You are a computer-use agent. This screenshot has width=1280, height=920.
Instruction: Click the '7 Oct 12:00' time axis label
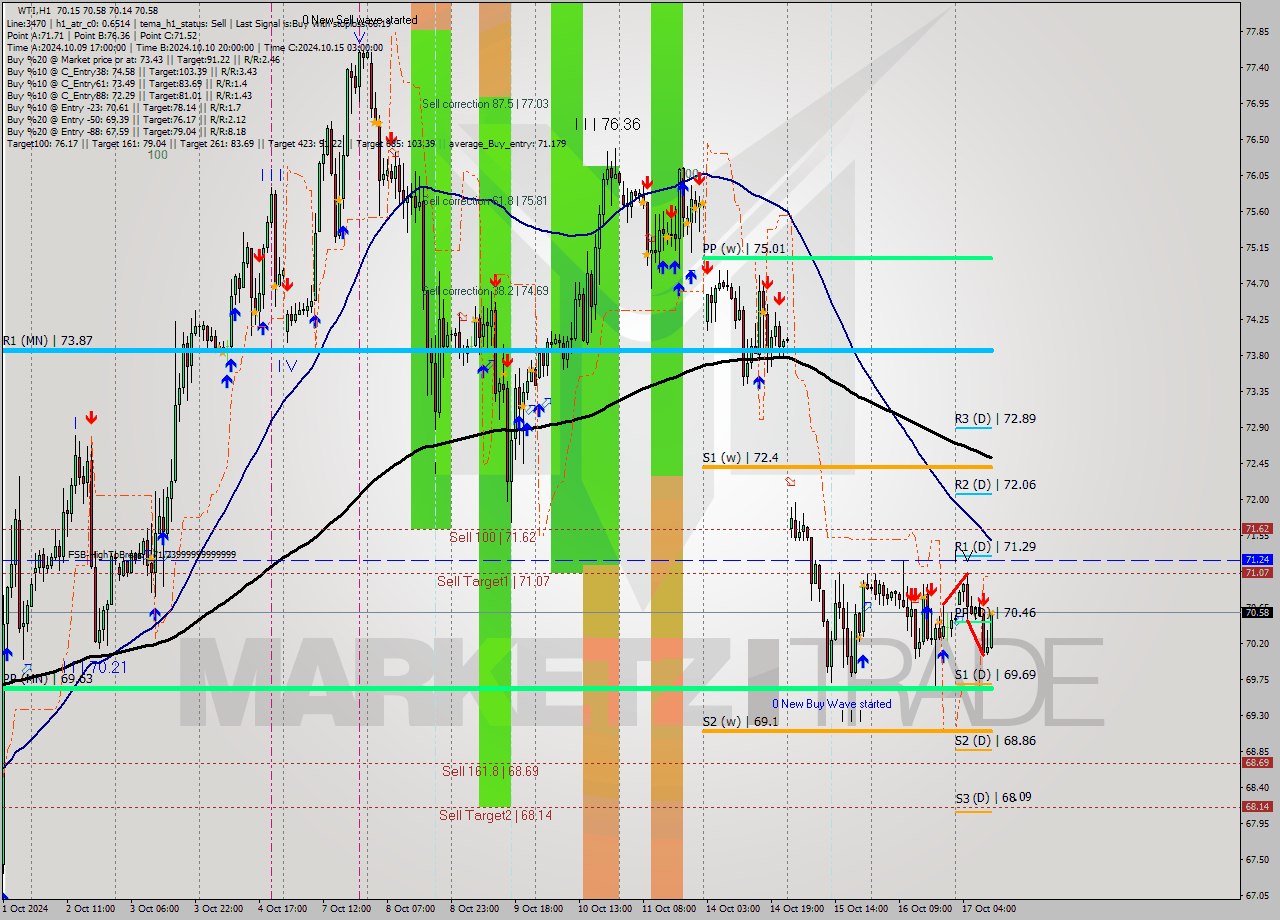point(346,909)
